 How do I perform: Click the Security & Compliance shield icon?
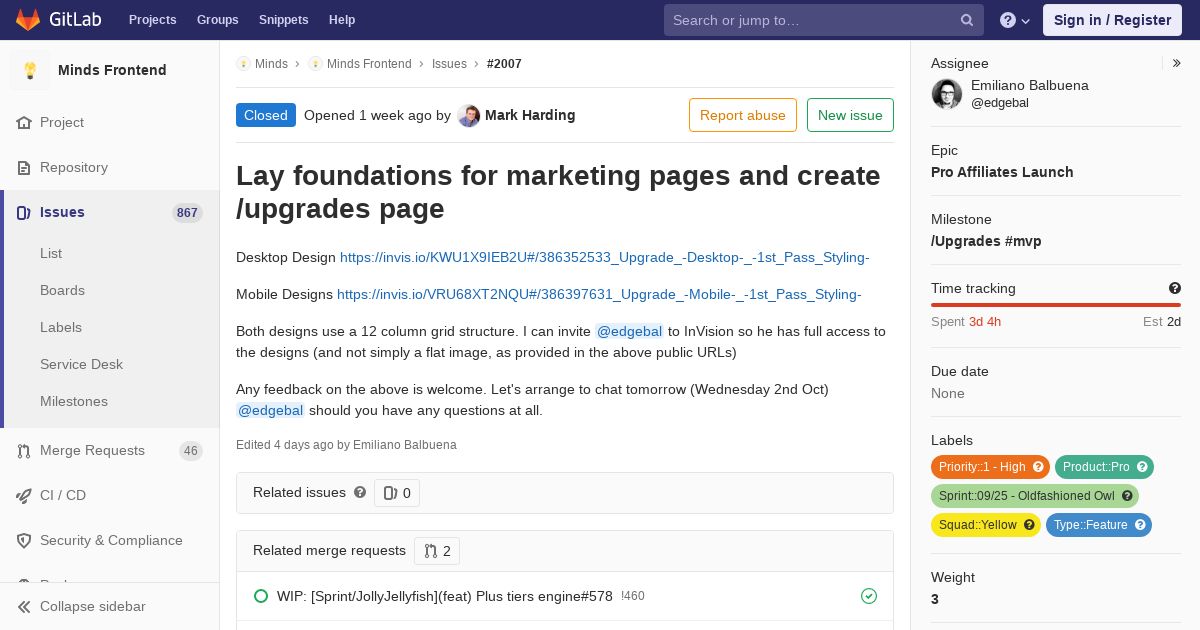click(x=24, y=540)
